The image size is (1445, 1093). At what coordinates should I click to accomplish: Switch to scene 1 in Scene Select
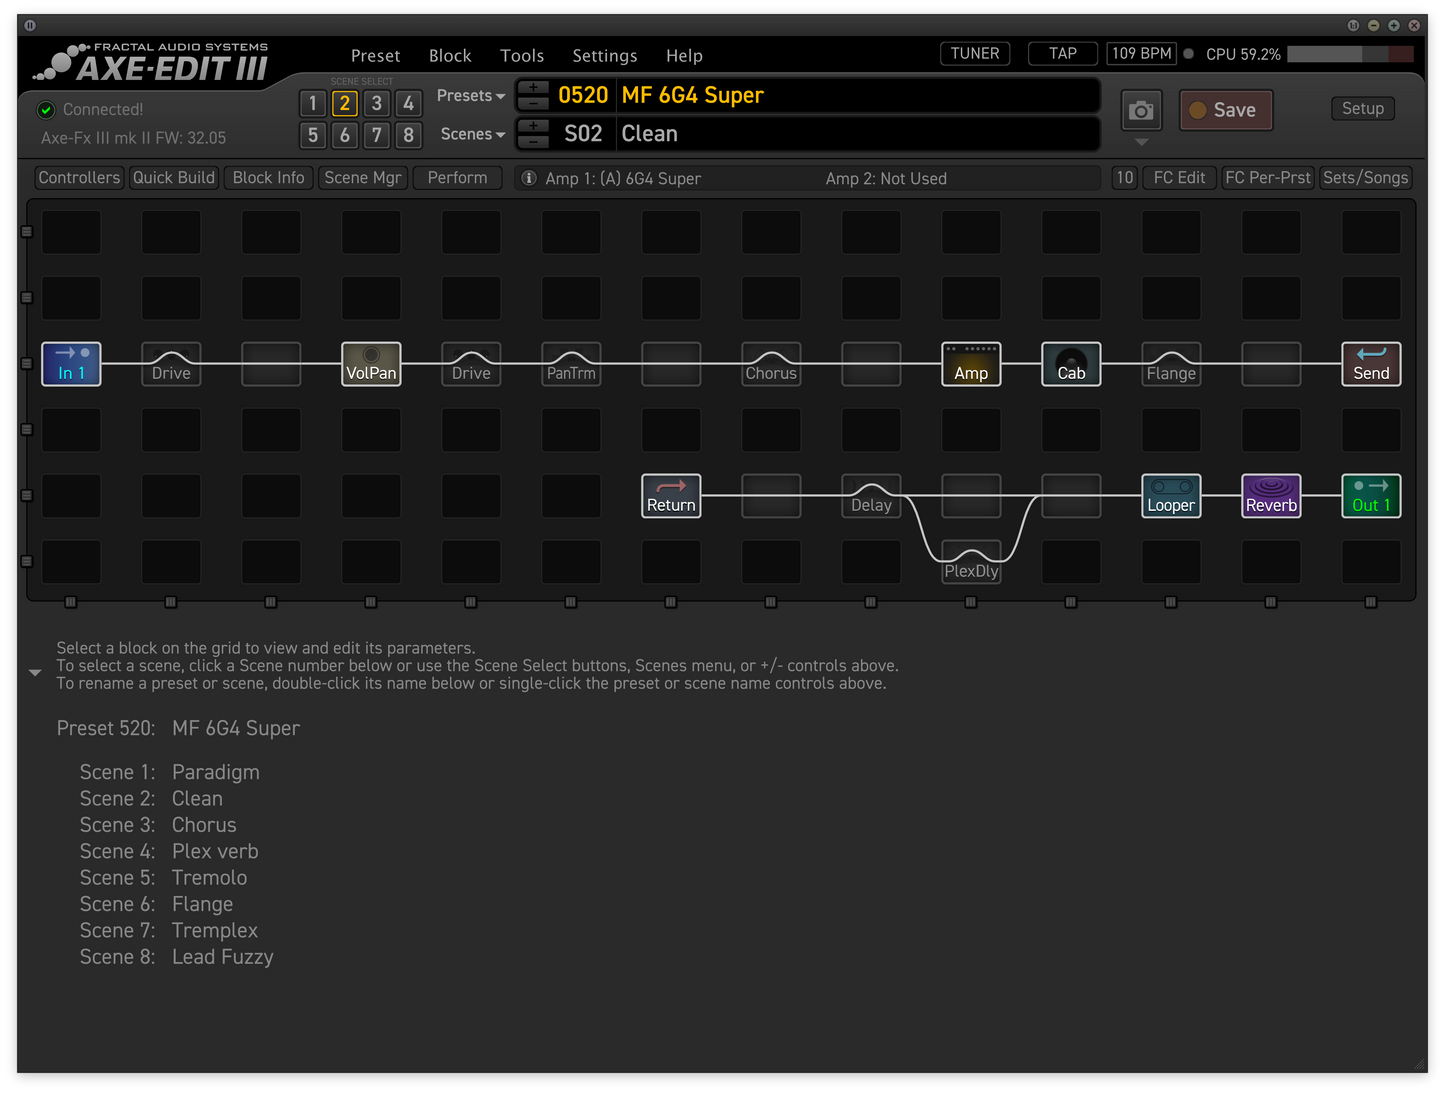click(313, 103)
